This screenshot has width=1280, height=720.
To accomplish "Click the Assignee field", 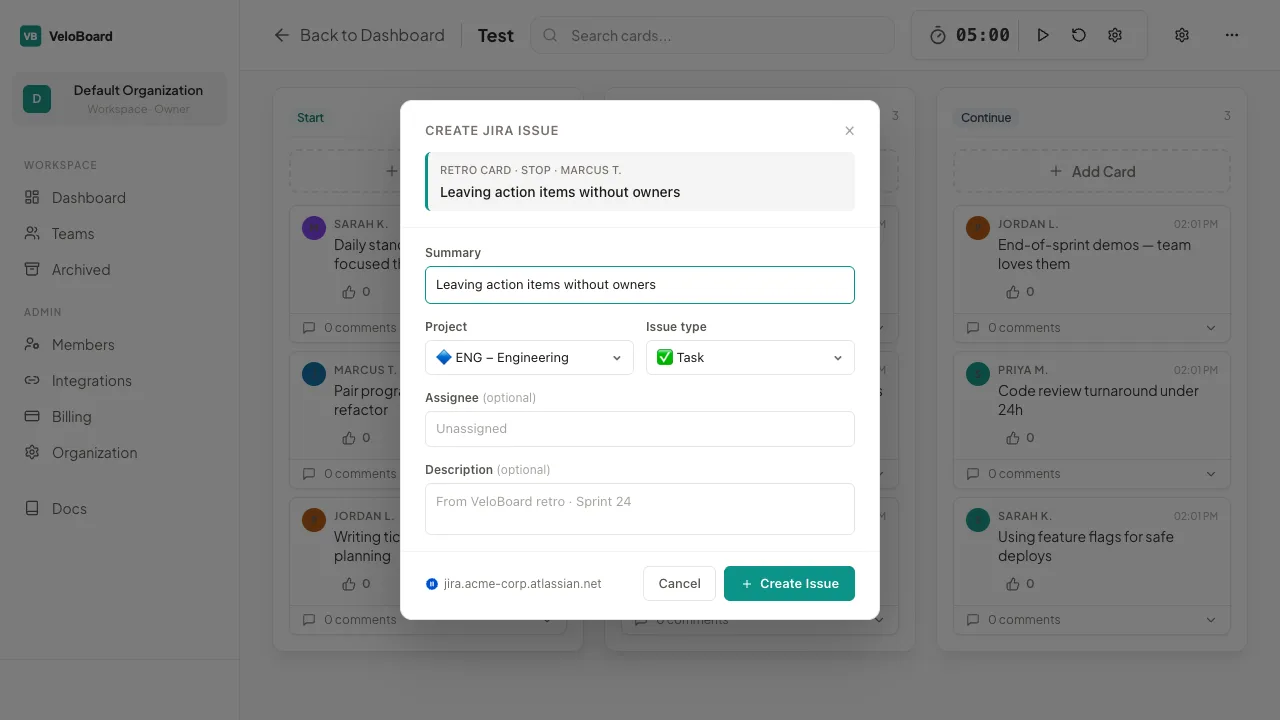I will 640,429.
